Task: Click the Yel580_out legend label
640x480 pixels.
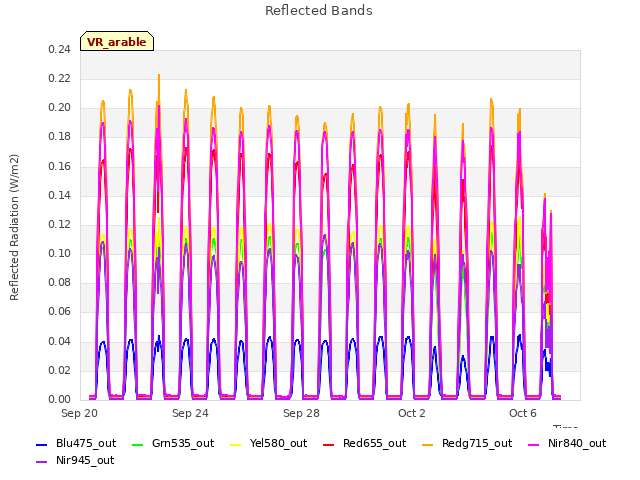Action: [278, 443]
